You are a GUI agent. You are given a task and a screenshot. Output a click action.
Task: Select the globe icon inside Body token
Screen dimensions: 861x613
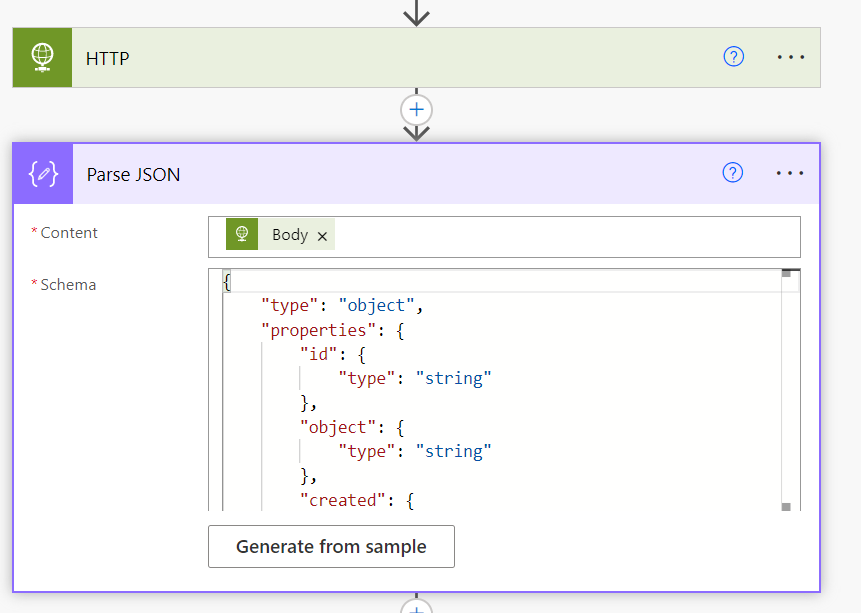pos(241,235)
